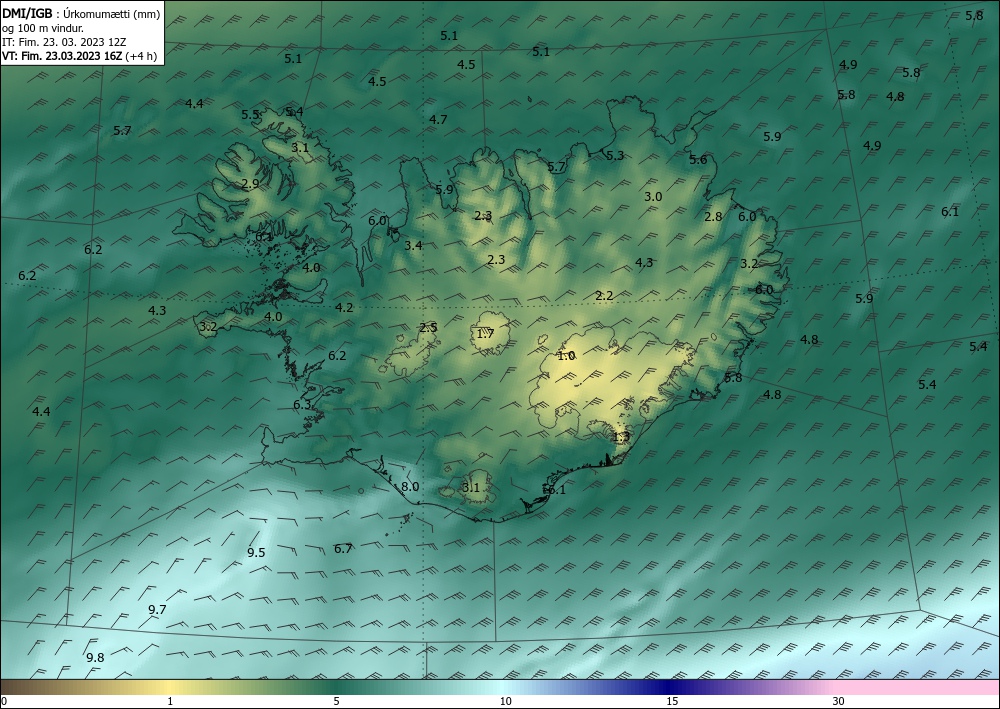Click the map value 6.3
The width and height of the screenshot is (1000, 709).
point(302,404)
